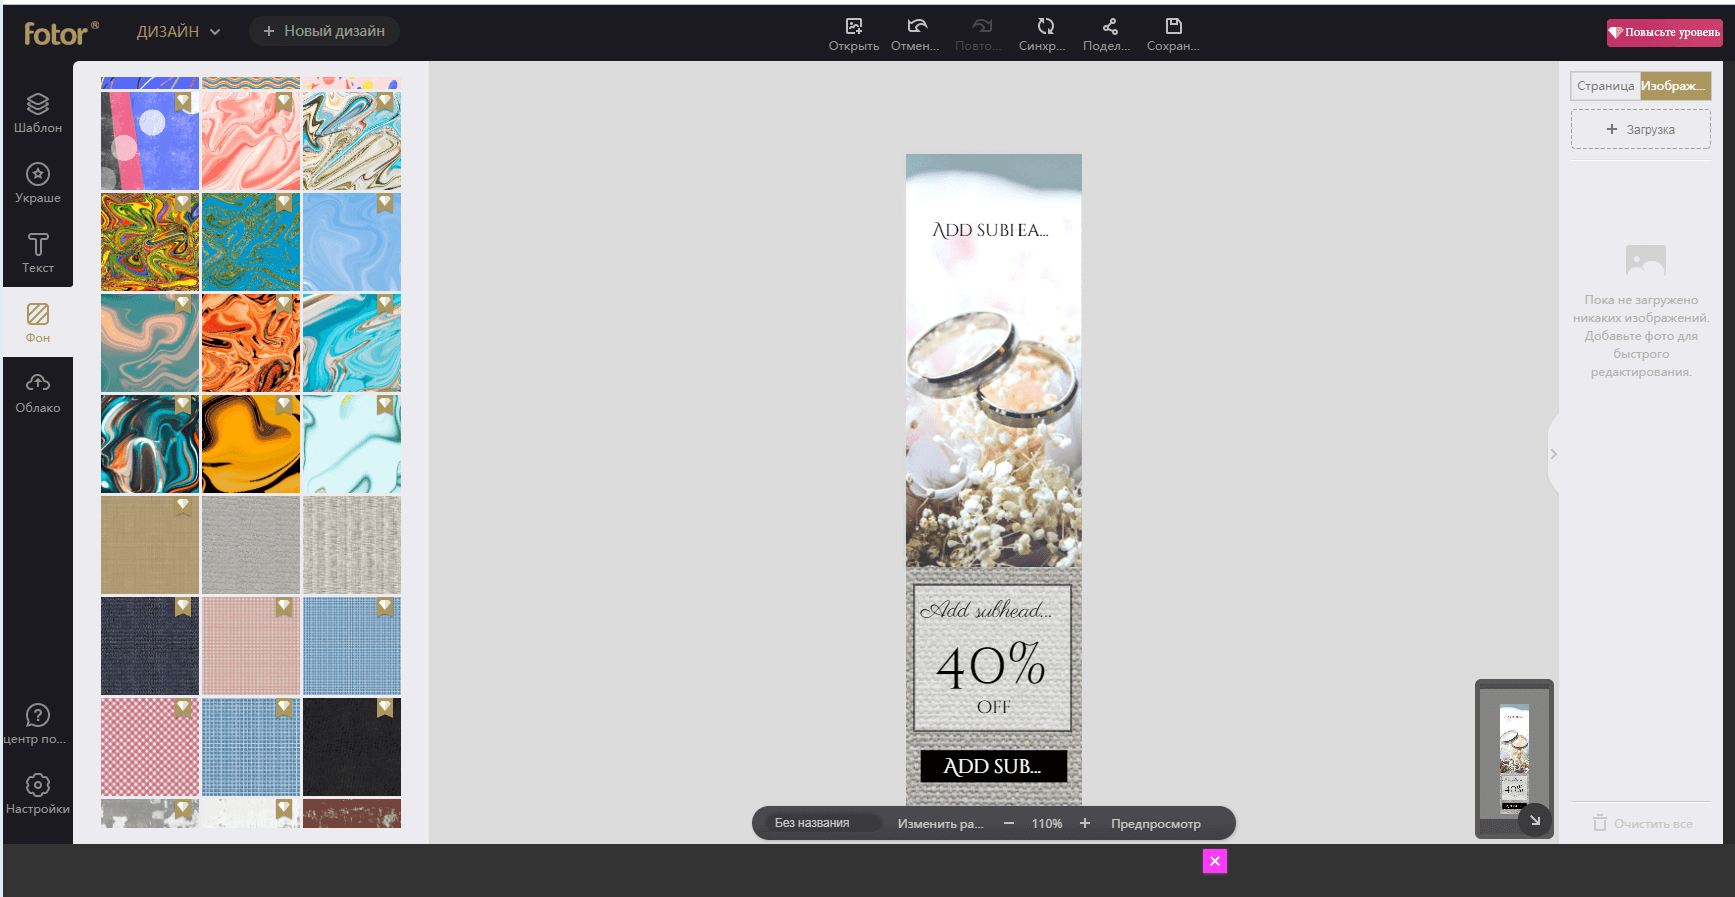1735x897 pixels.
Task: Expand the ДИЗАЙН dropdown menu
Action: click(x=179, y=31)
